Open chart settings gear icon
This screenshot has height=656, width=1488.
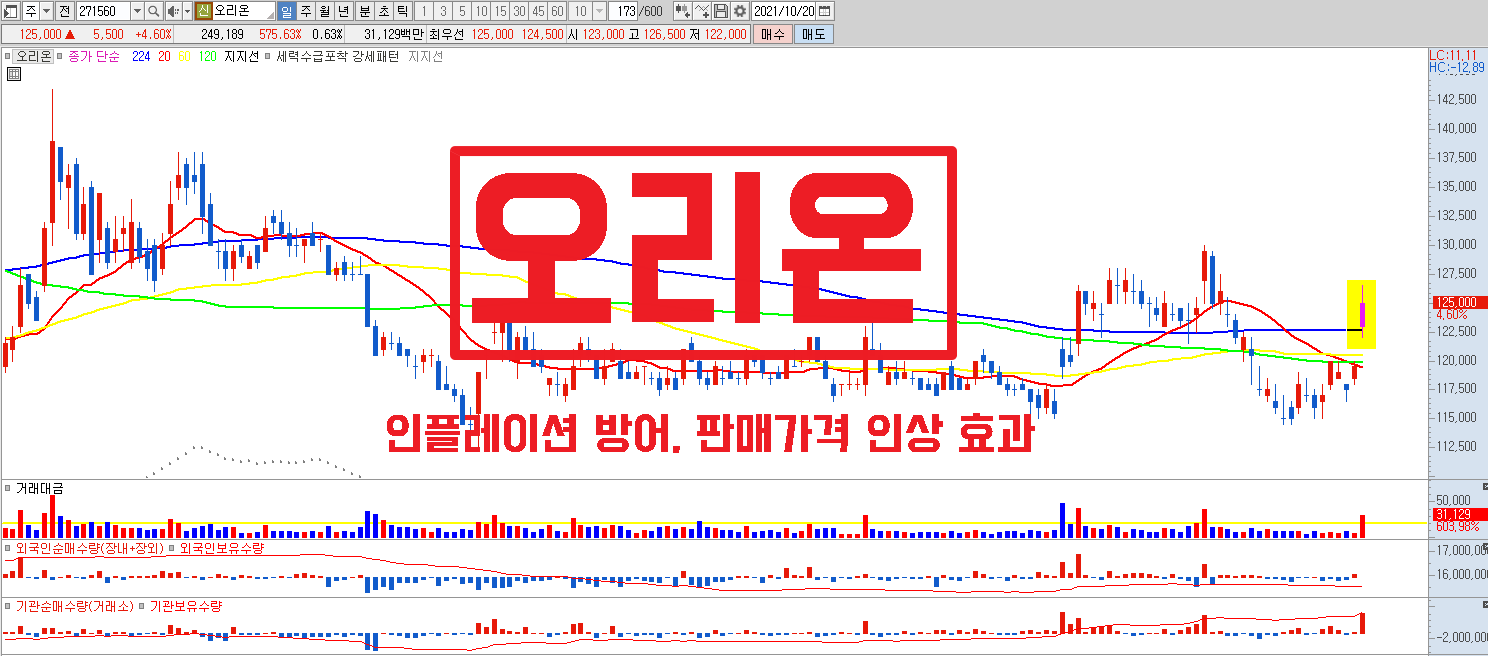(x=739, y=11)
